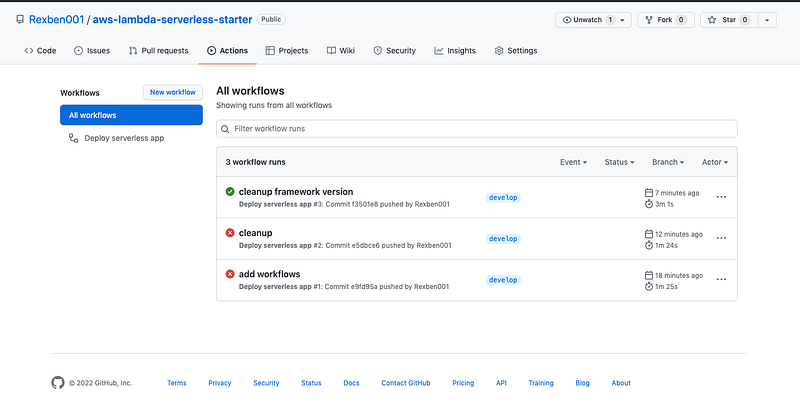Click the green success icon of run #3
Image resolution: width=800 pixels, height=407 pixels.
pos(230,192)
